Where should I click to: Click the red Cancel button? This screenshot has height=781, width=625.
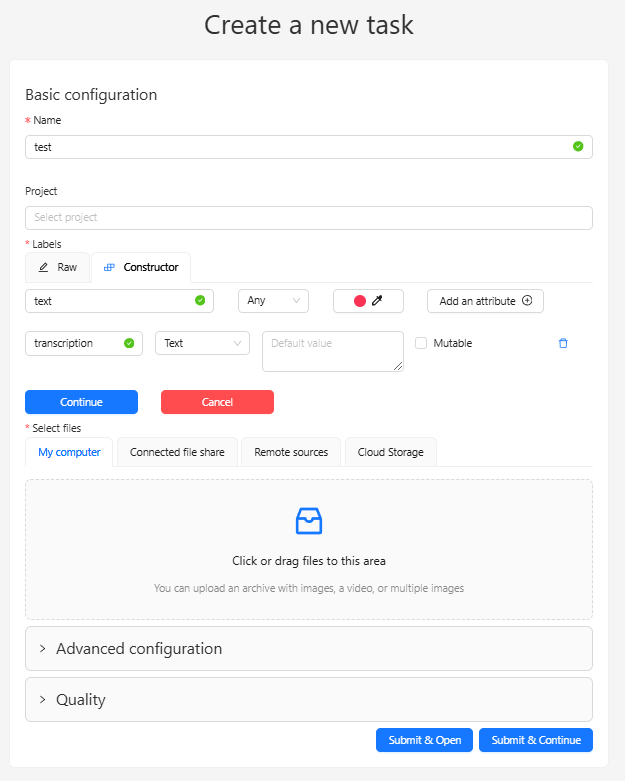coord(217,402)
